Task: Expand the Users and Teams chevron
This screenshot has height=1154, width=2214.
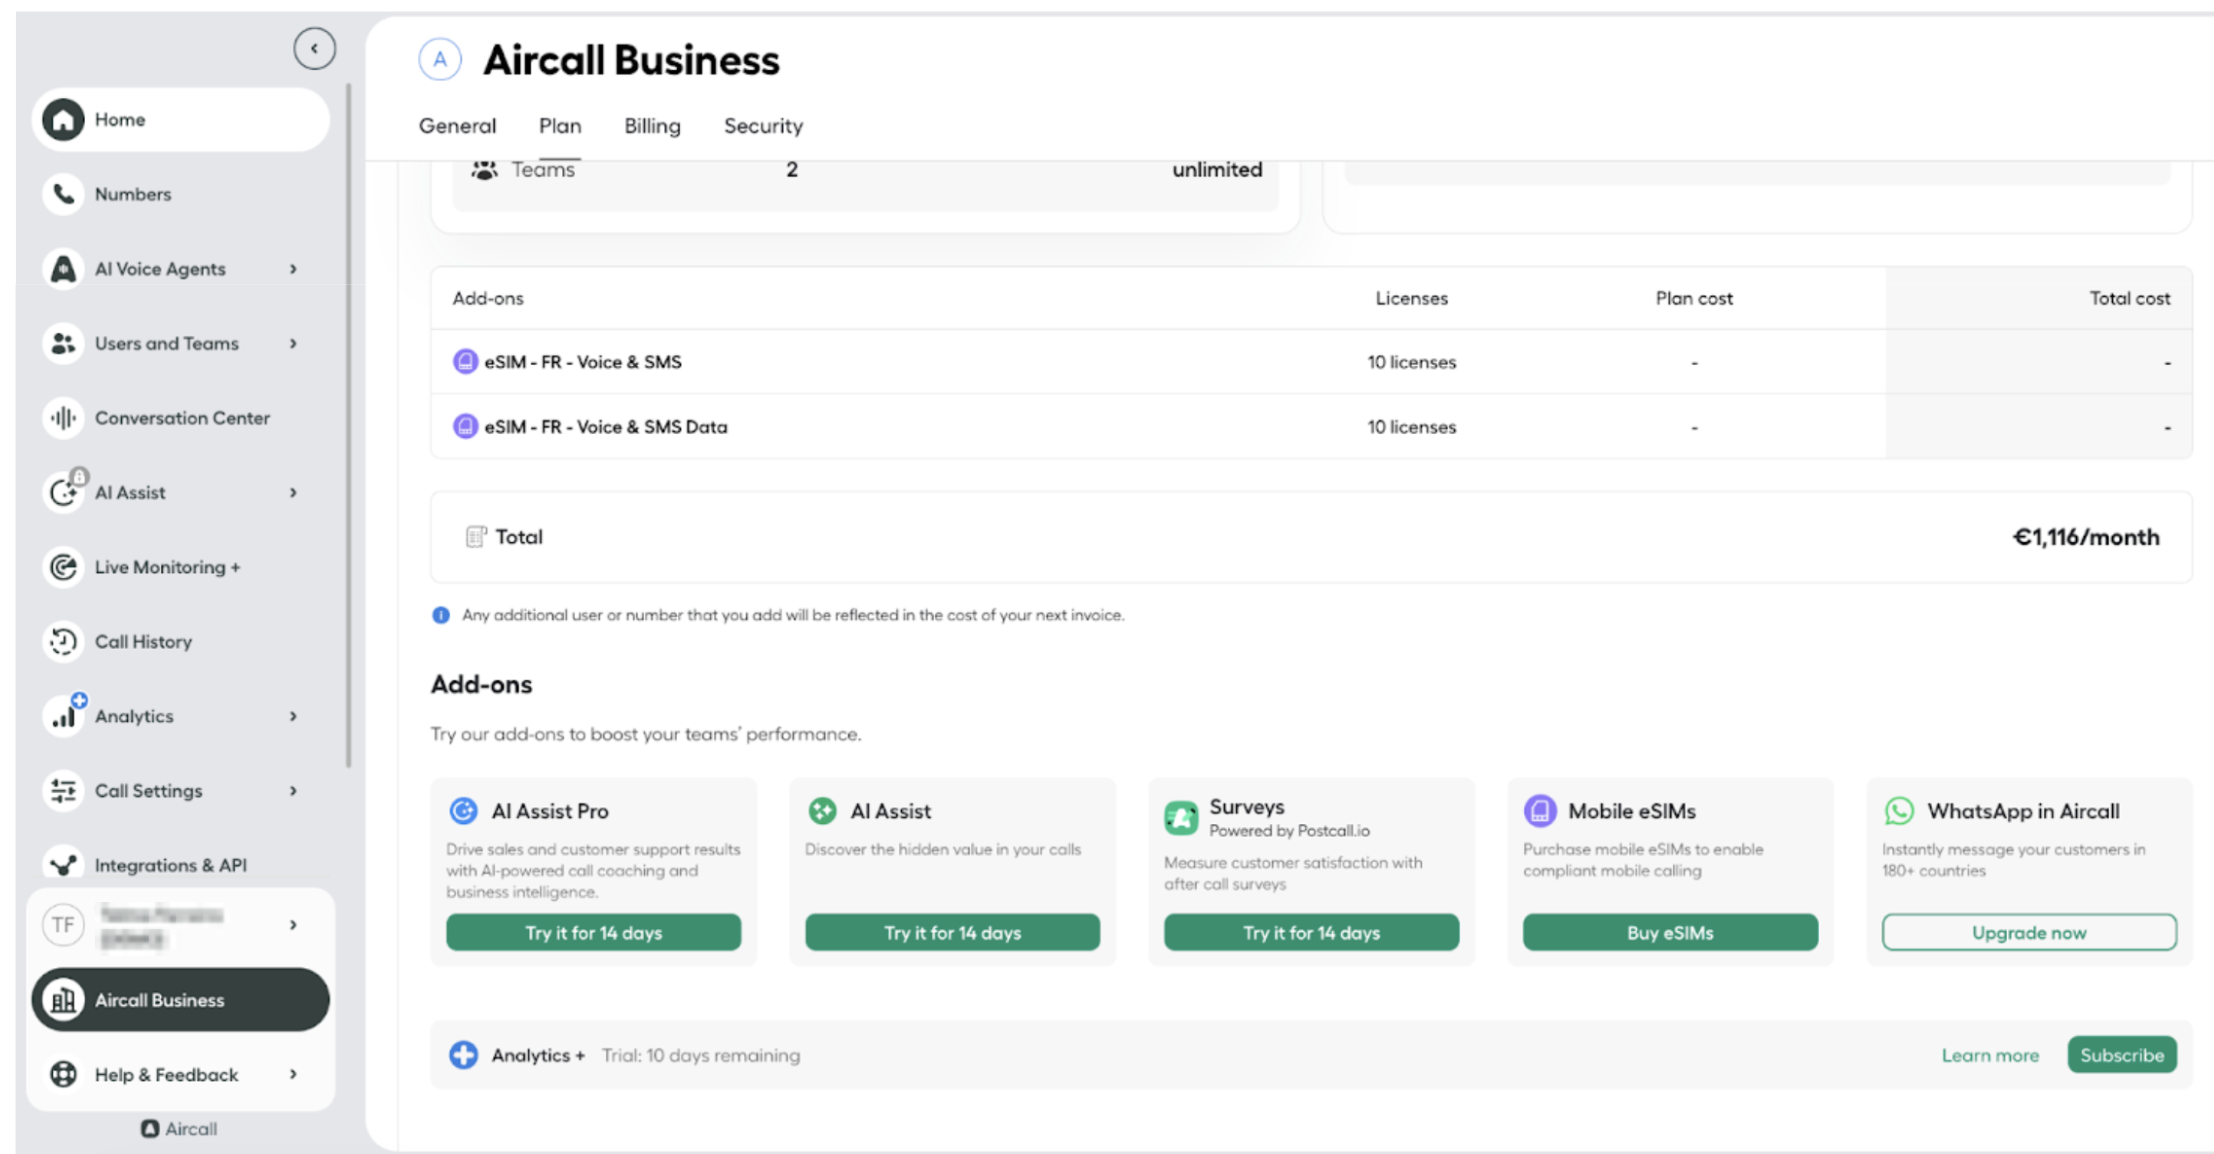Action: tap(293, 344)
